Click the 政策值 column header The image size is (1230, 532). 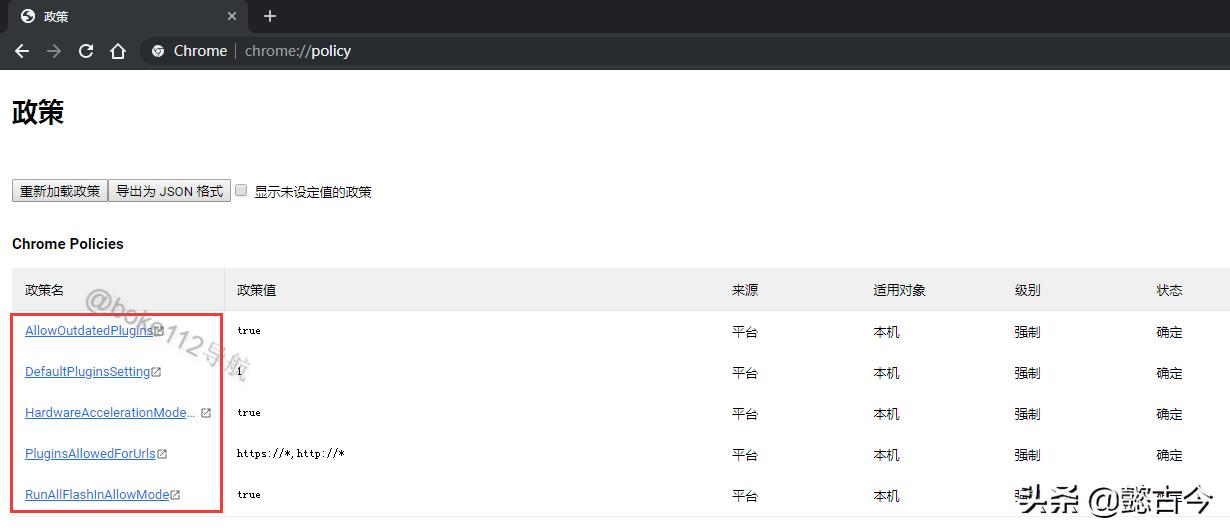tap(256, 290)
